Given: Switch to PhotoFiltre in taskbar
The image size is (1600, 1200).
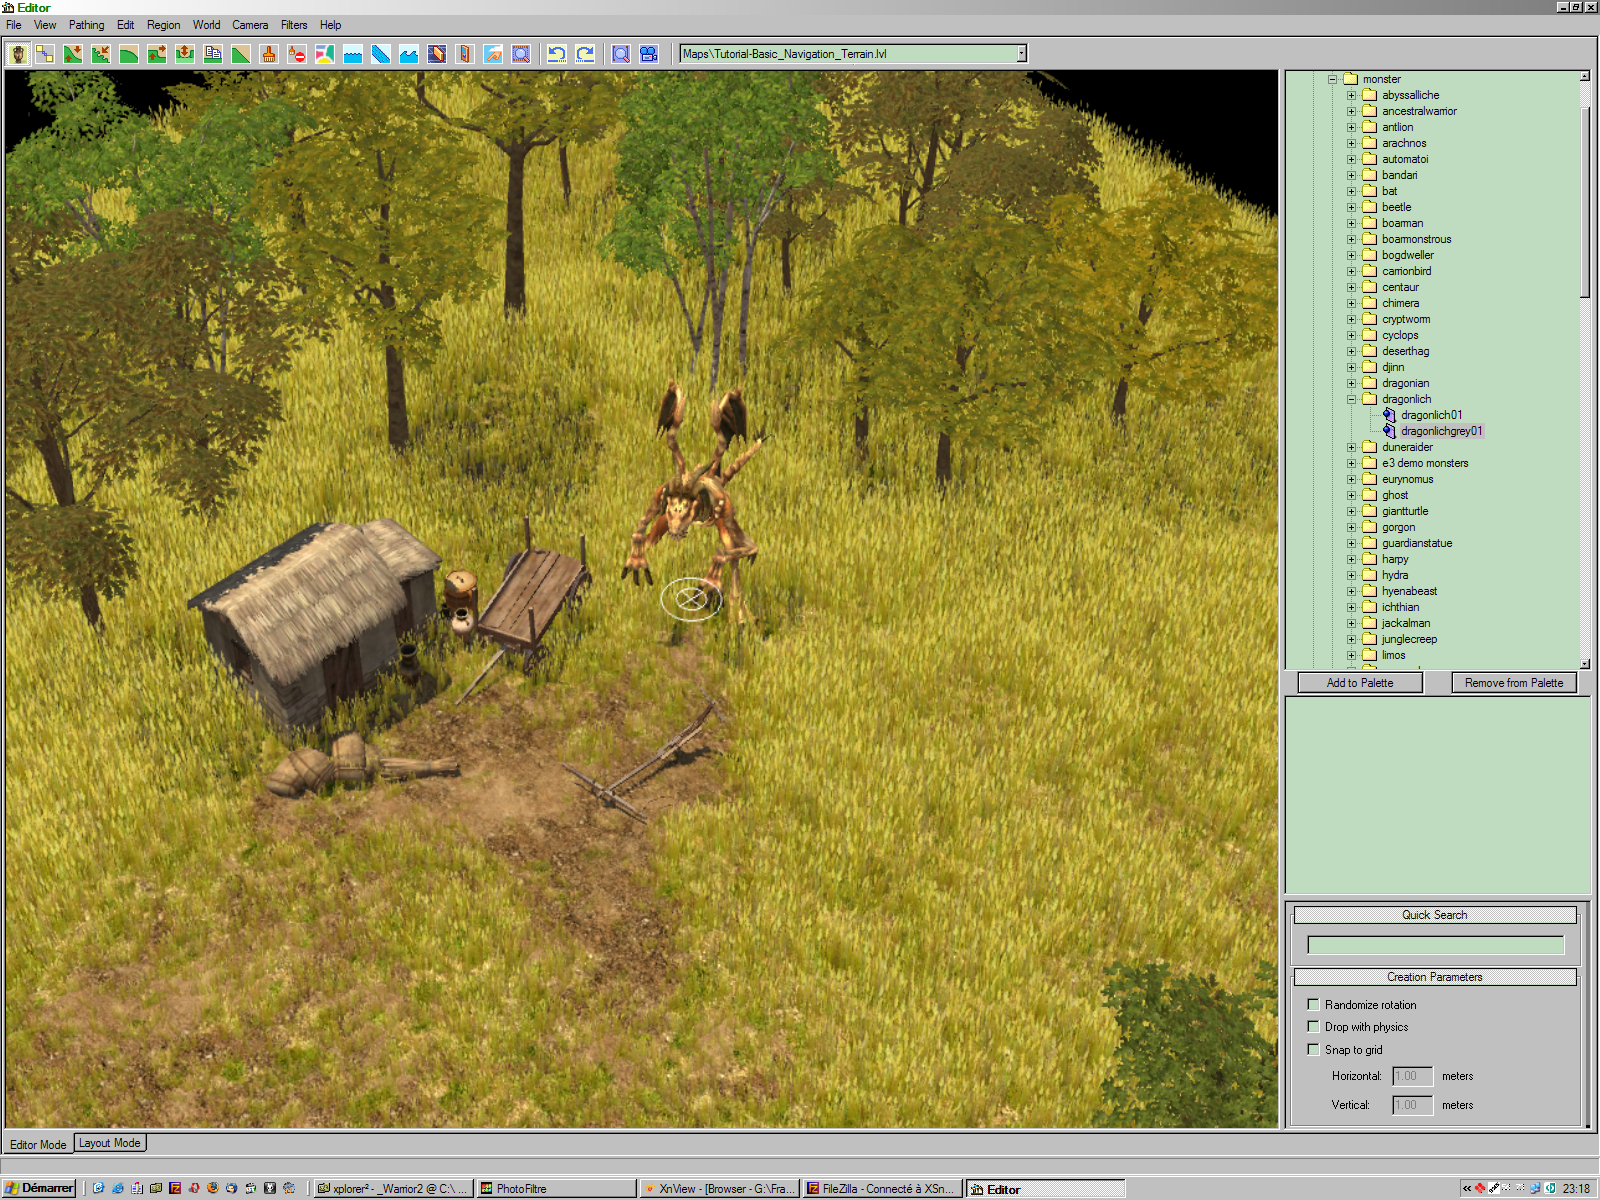Looking at the screenshot, I should pyautogui.click(x=556, y=1188).
